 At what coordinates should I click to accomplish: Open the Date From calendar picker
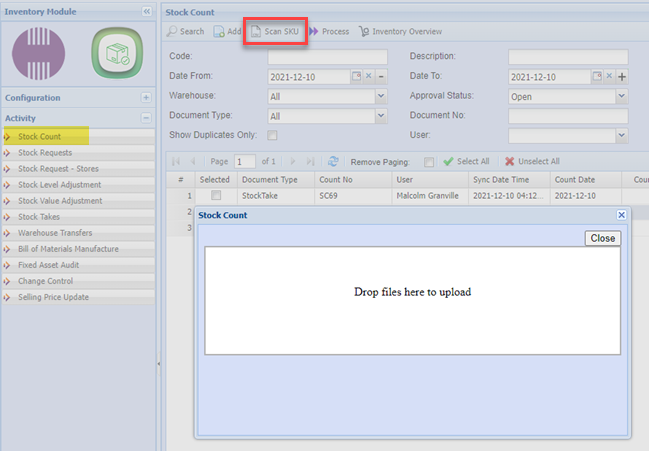356,76
